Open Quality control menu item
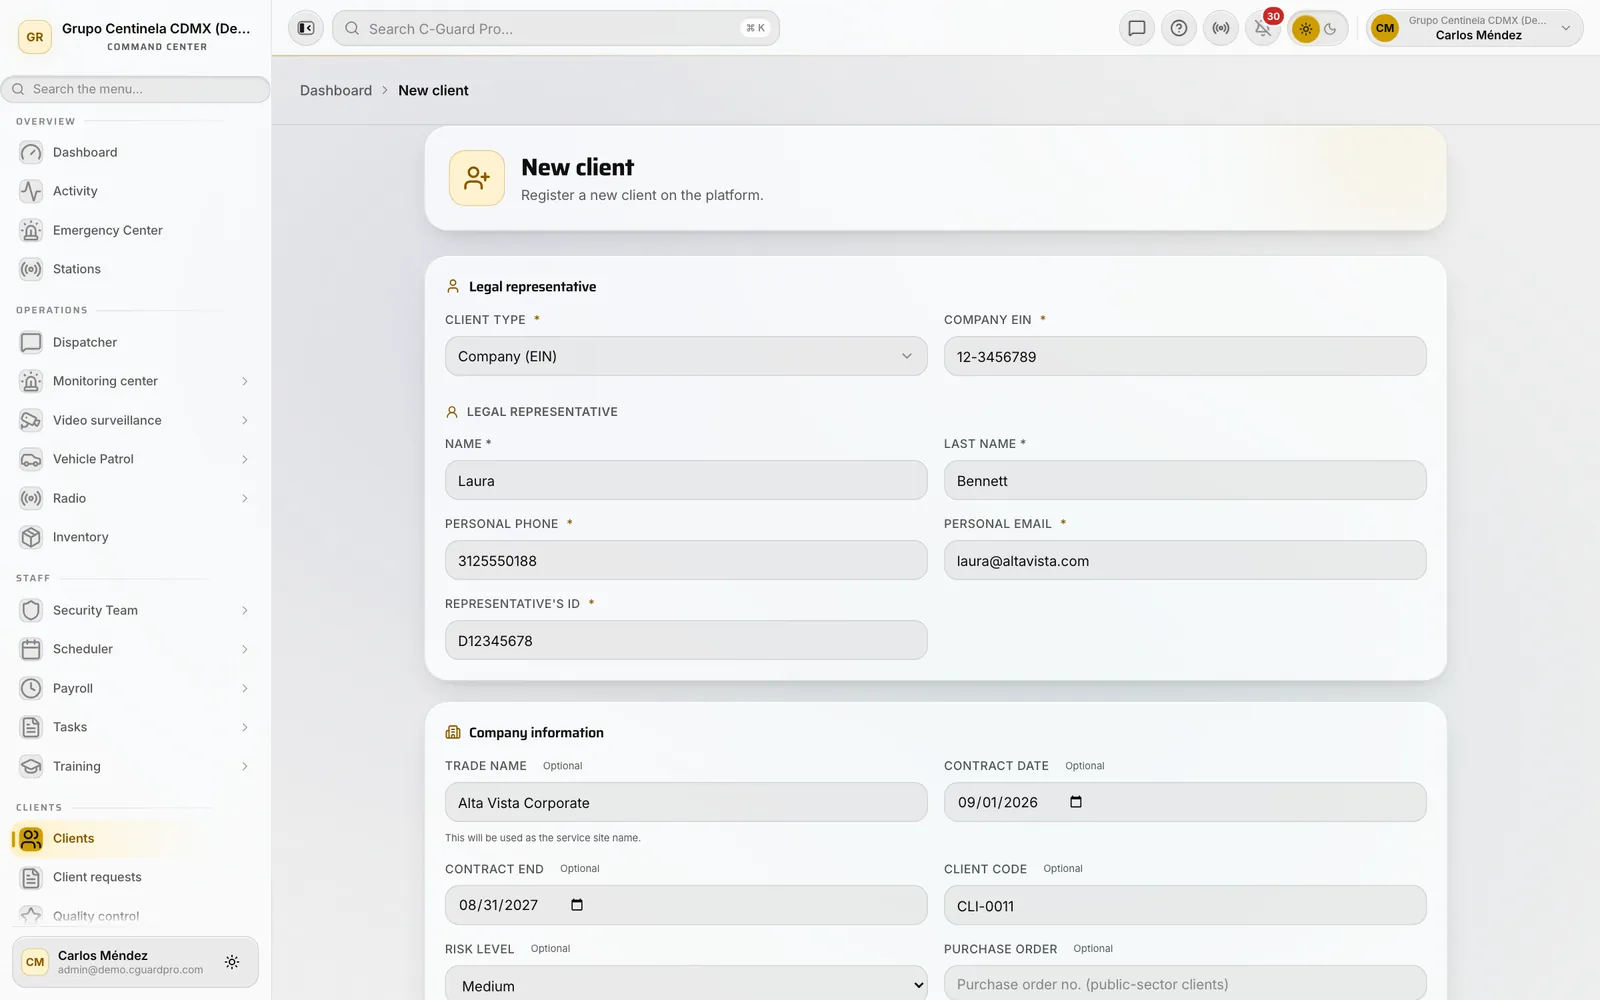Viewport: 1600px width, 1000px height. (135, 915)
